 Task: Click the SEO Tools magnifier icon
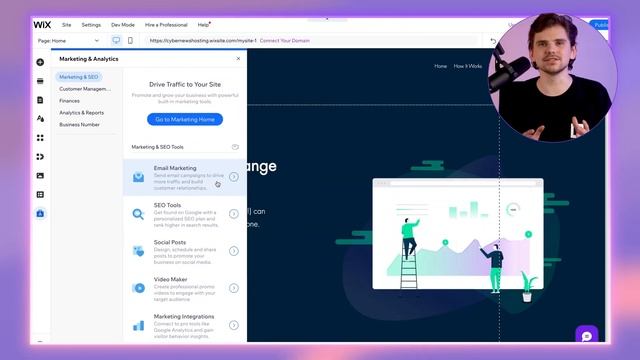click(x=138, y=214)
